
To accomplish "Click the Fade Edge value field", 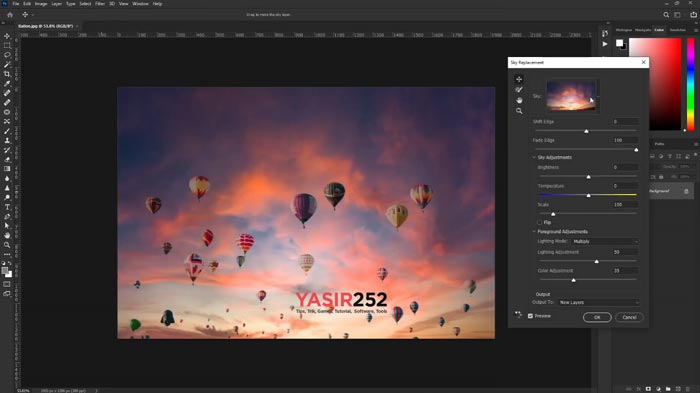I will pos(625,140).
